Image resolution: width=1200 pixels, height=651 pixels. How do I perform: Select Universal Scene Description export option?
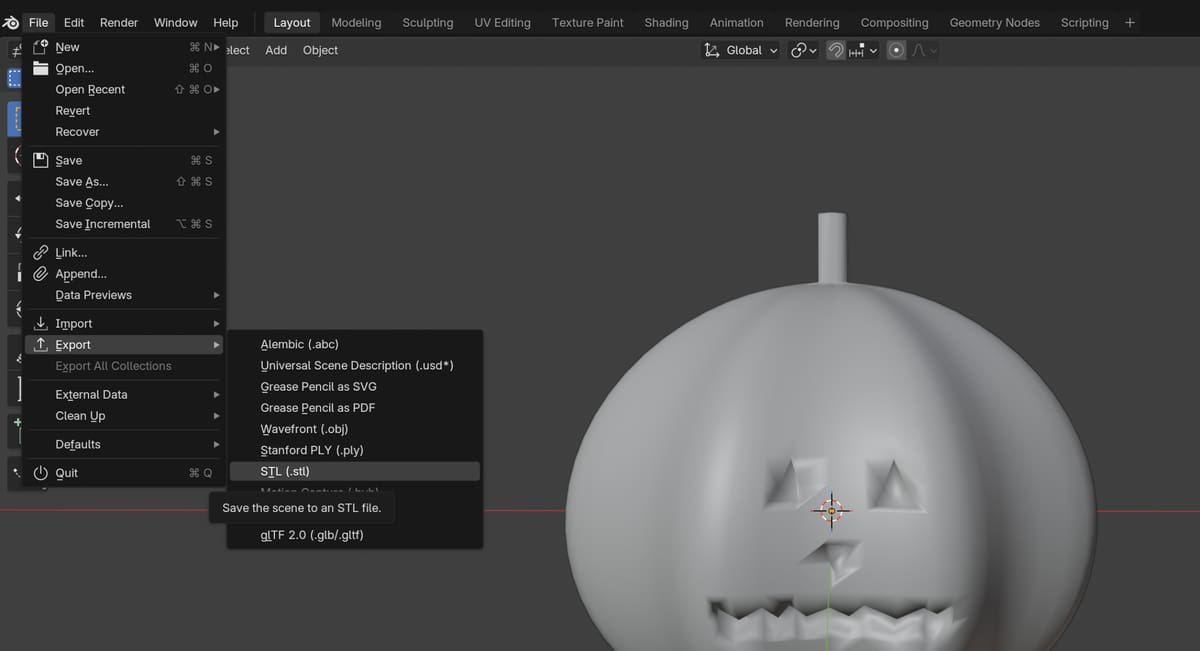coord(355,365)
